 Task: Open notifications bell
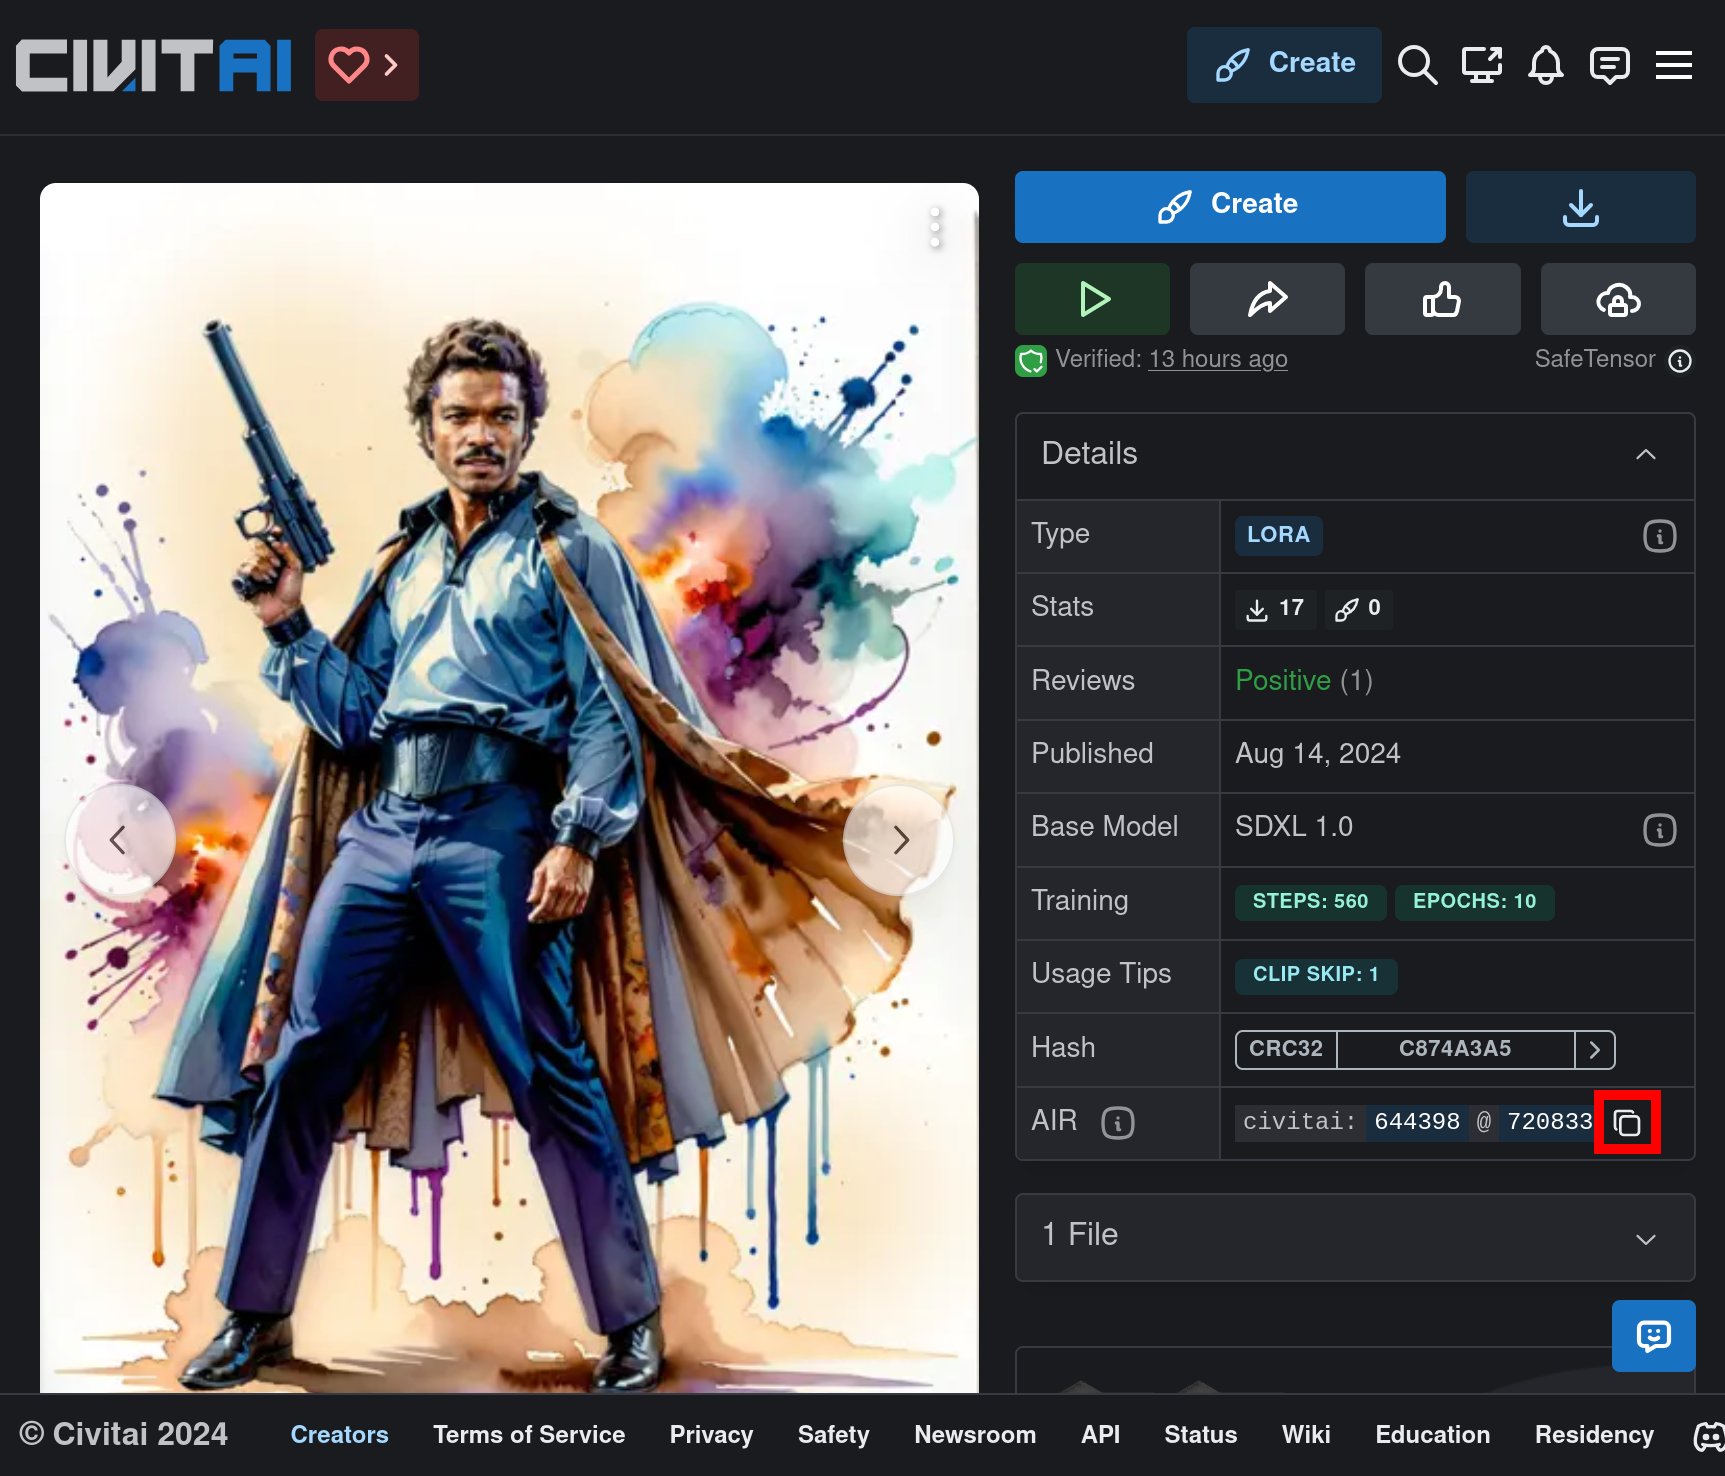click(1545, 65)
